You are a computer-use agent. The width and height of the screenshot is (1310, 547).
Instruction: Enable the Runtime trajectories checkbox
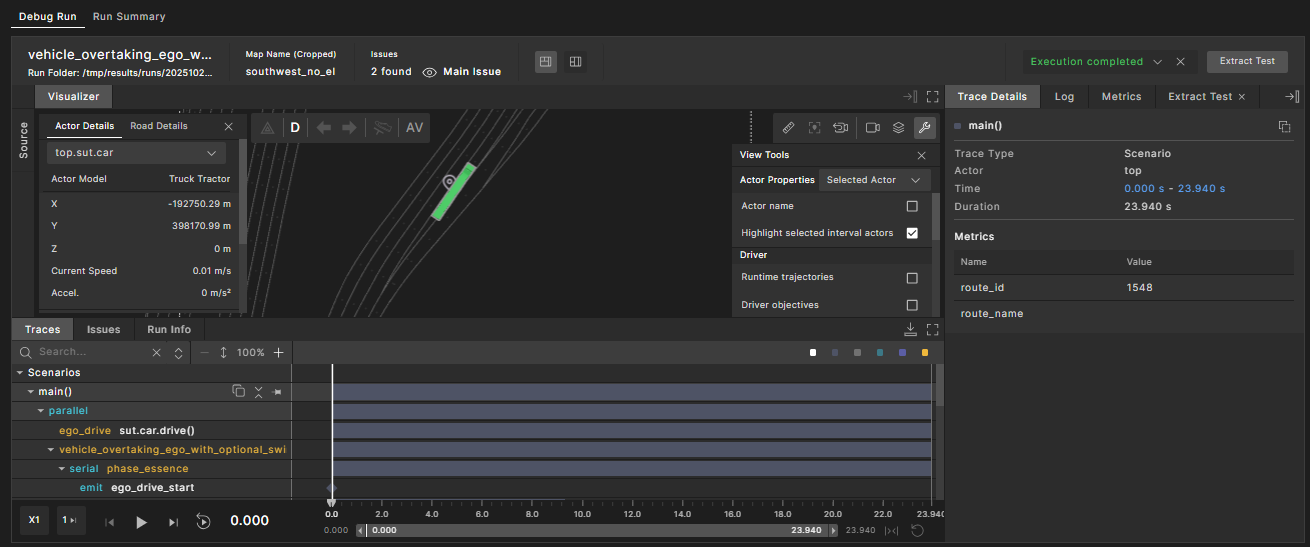[x=911, y=278]
